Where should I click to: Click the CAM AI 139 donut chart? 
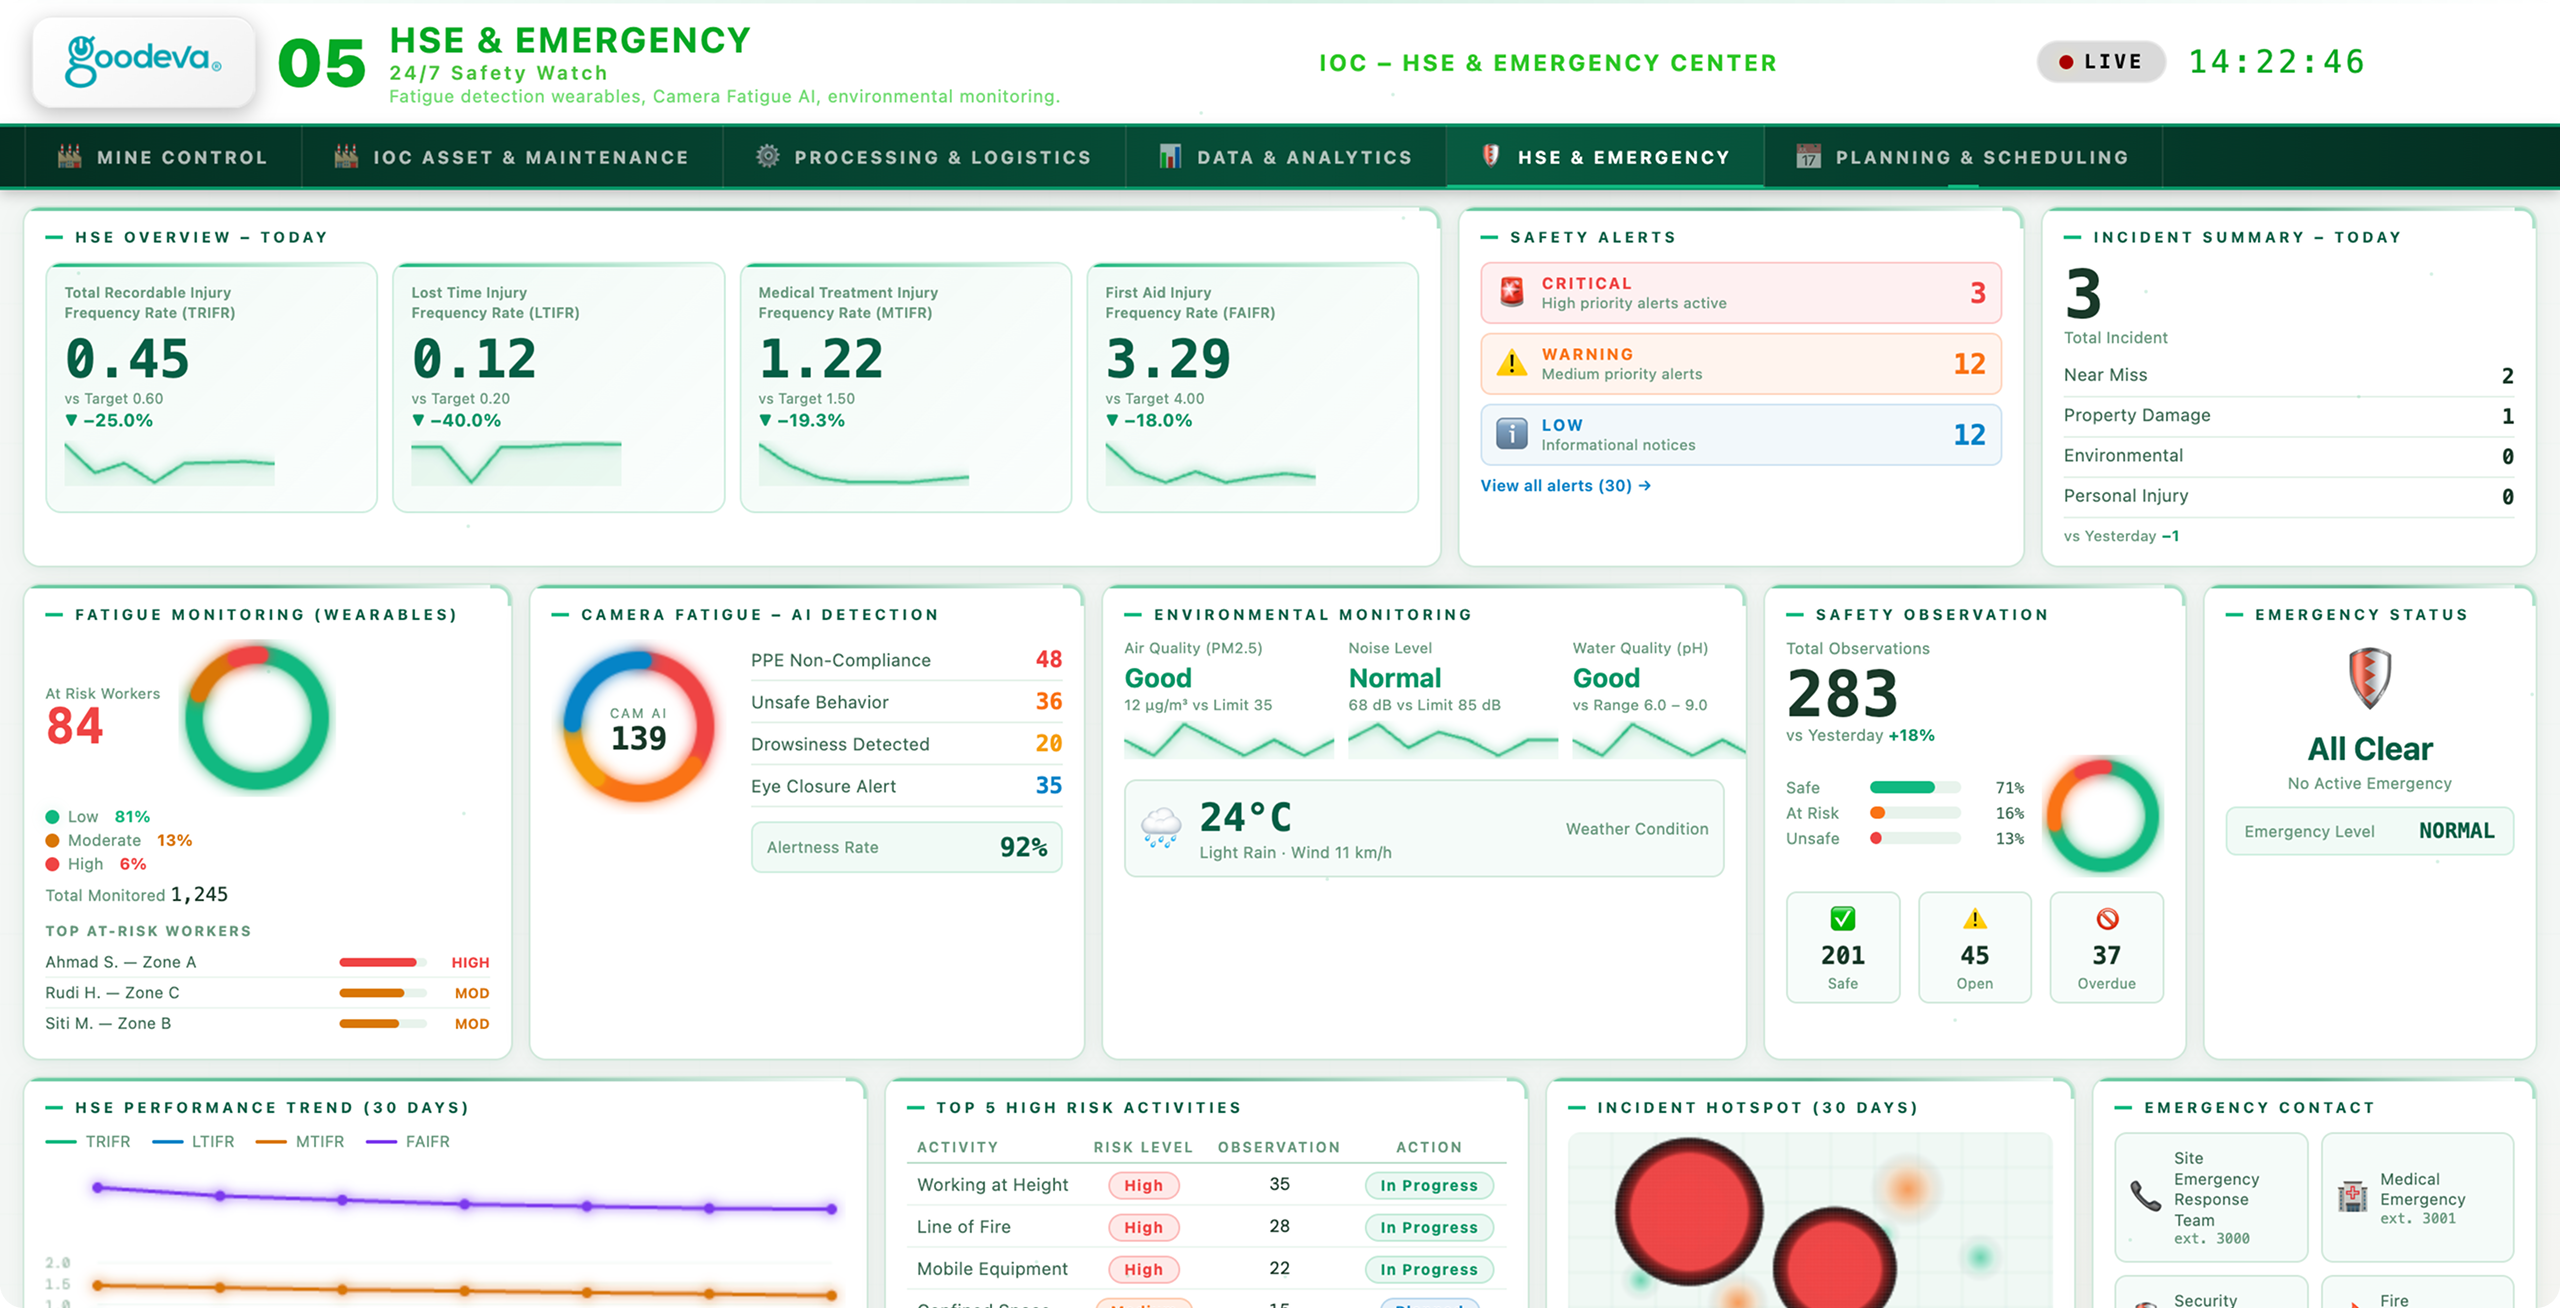[638, 726]
